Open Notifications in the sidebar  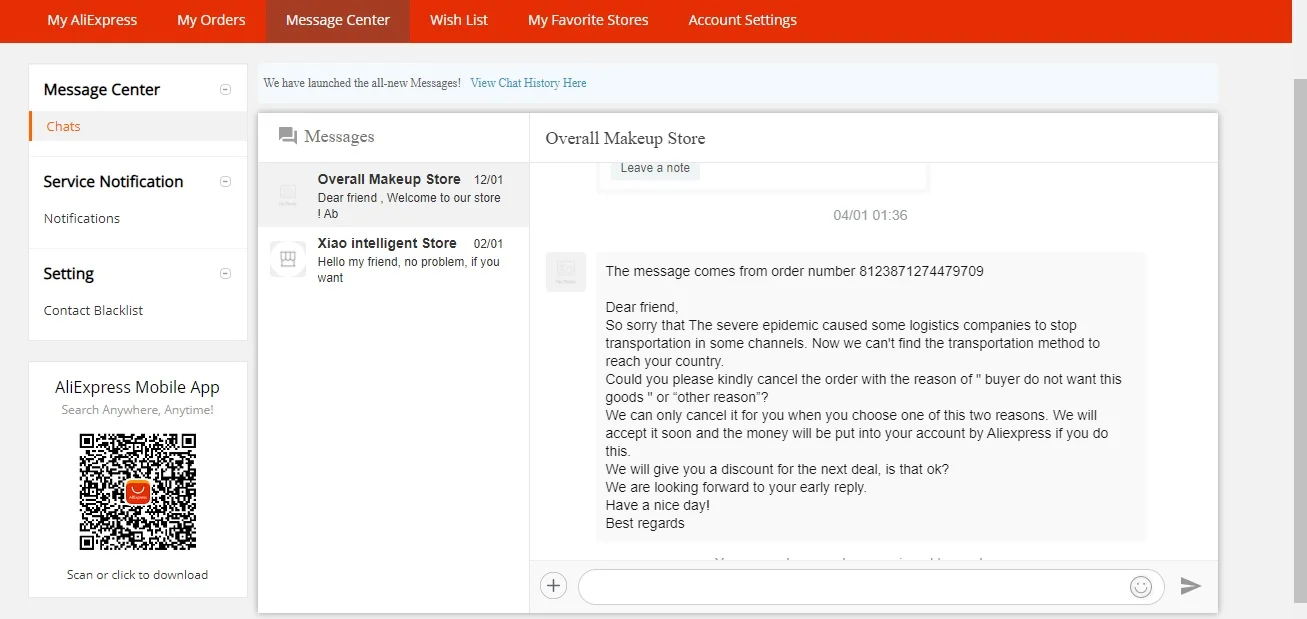[82, 218]
